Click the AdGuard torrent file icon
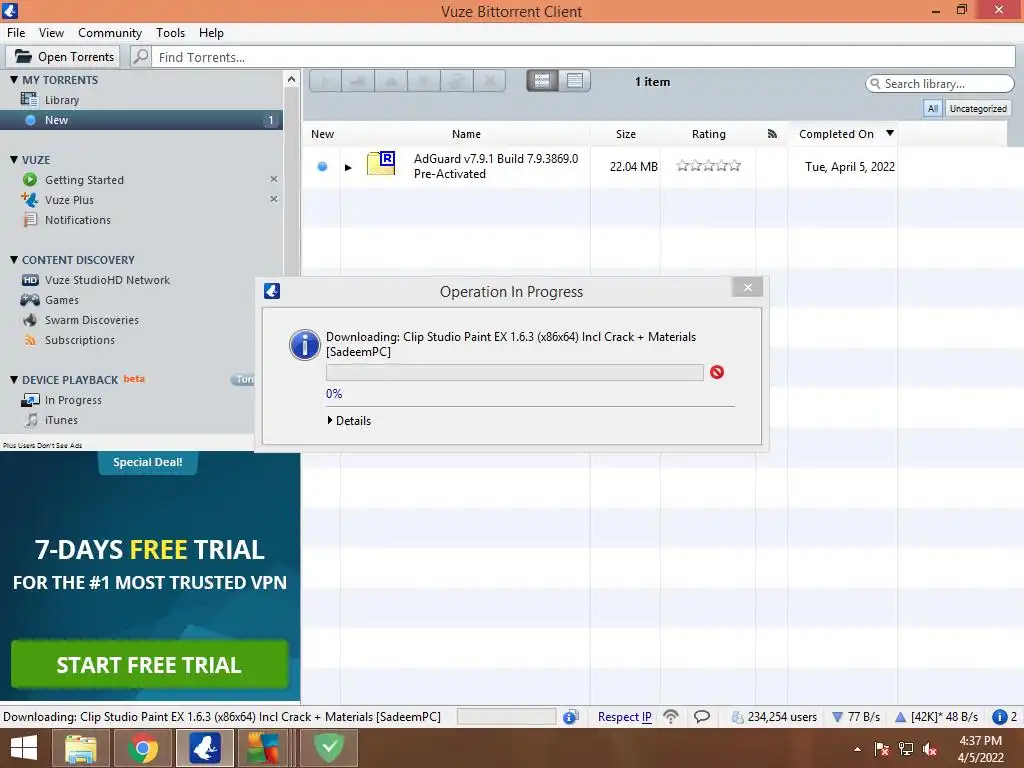Image resolution: width=1024 pixels, height=768 pixels. (x=381, y=163)
